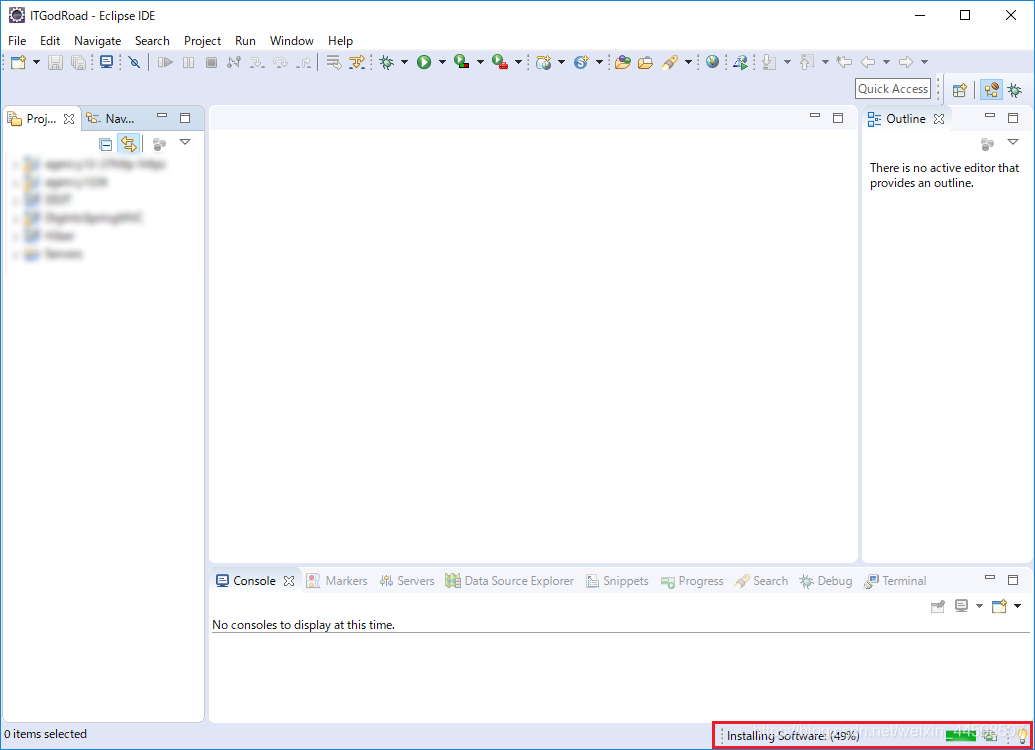Open the Run configurations dropdown arrow
Image resolution: width=1035 pixels, height=750 pixels.
pos(442,62)
